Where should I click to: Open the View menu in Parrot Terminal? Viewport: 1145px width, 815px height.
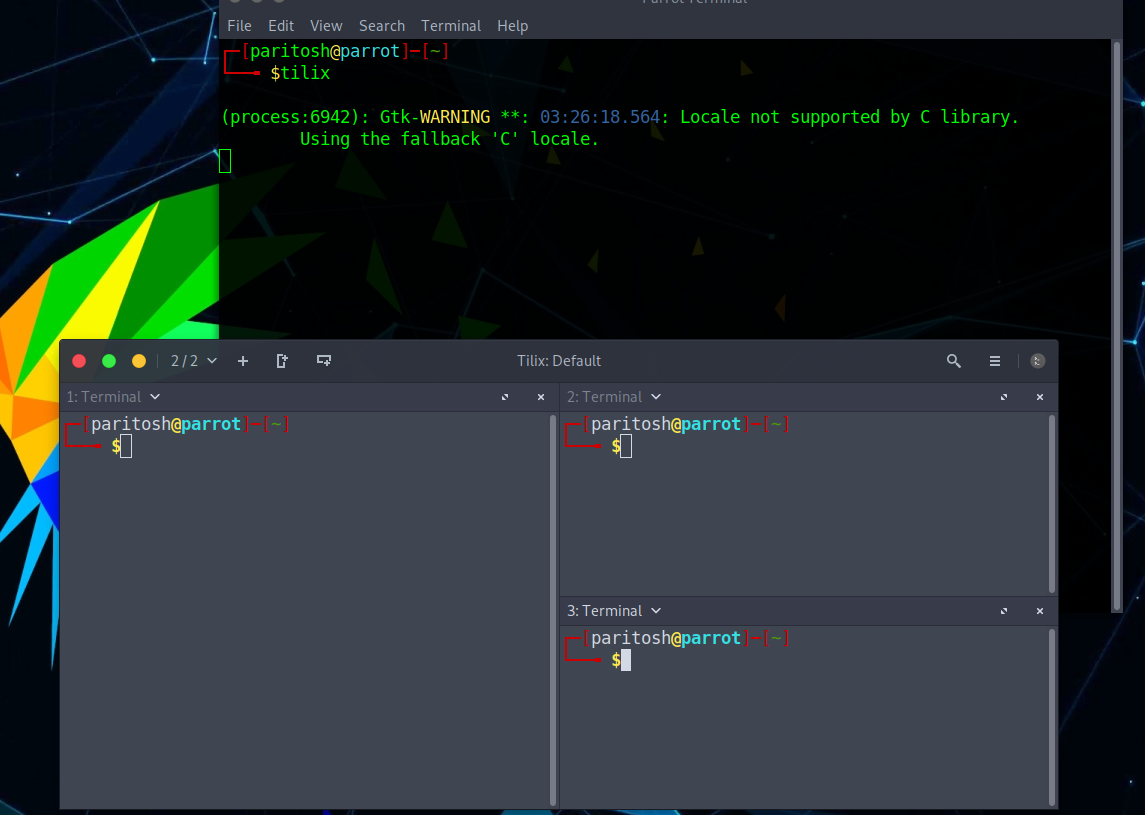326,25
